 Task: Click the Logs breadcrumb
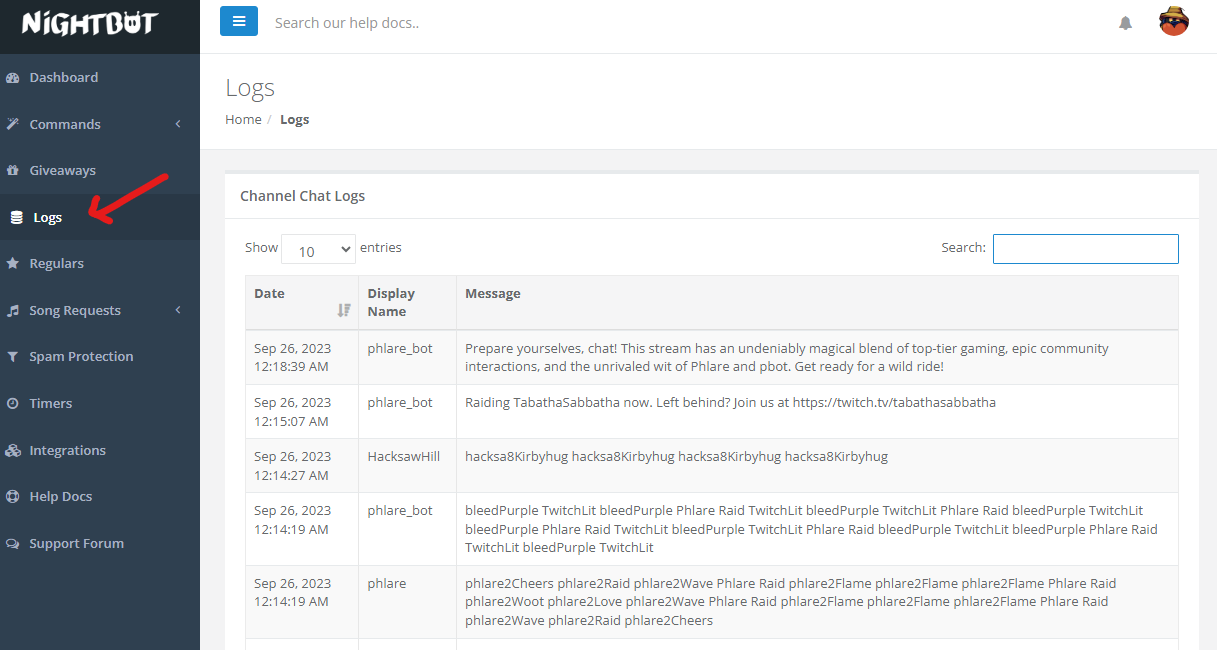294,119
